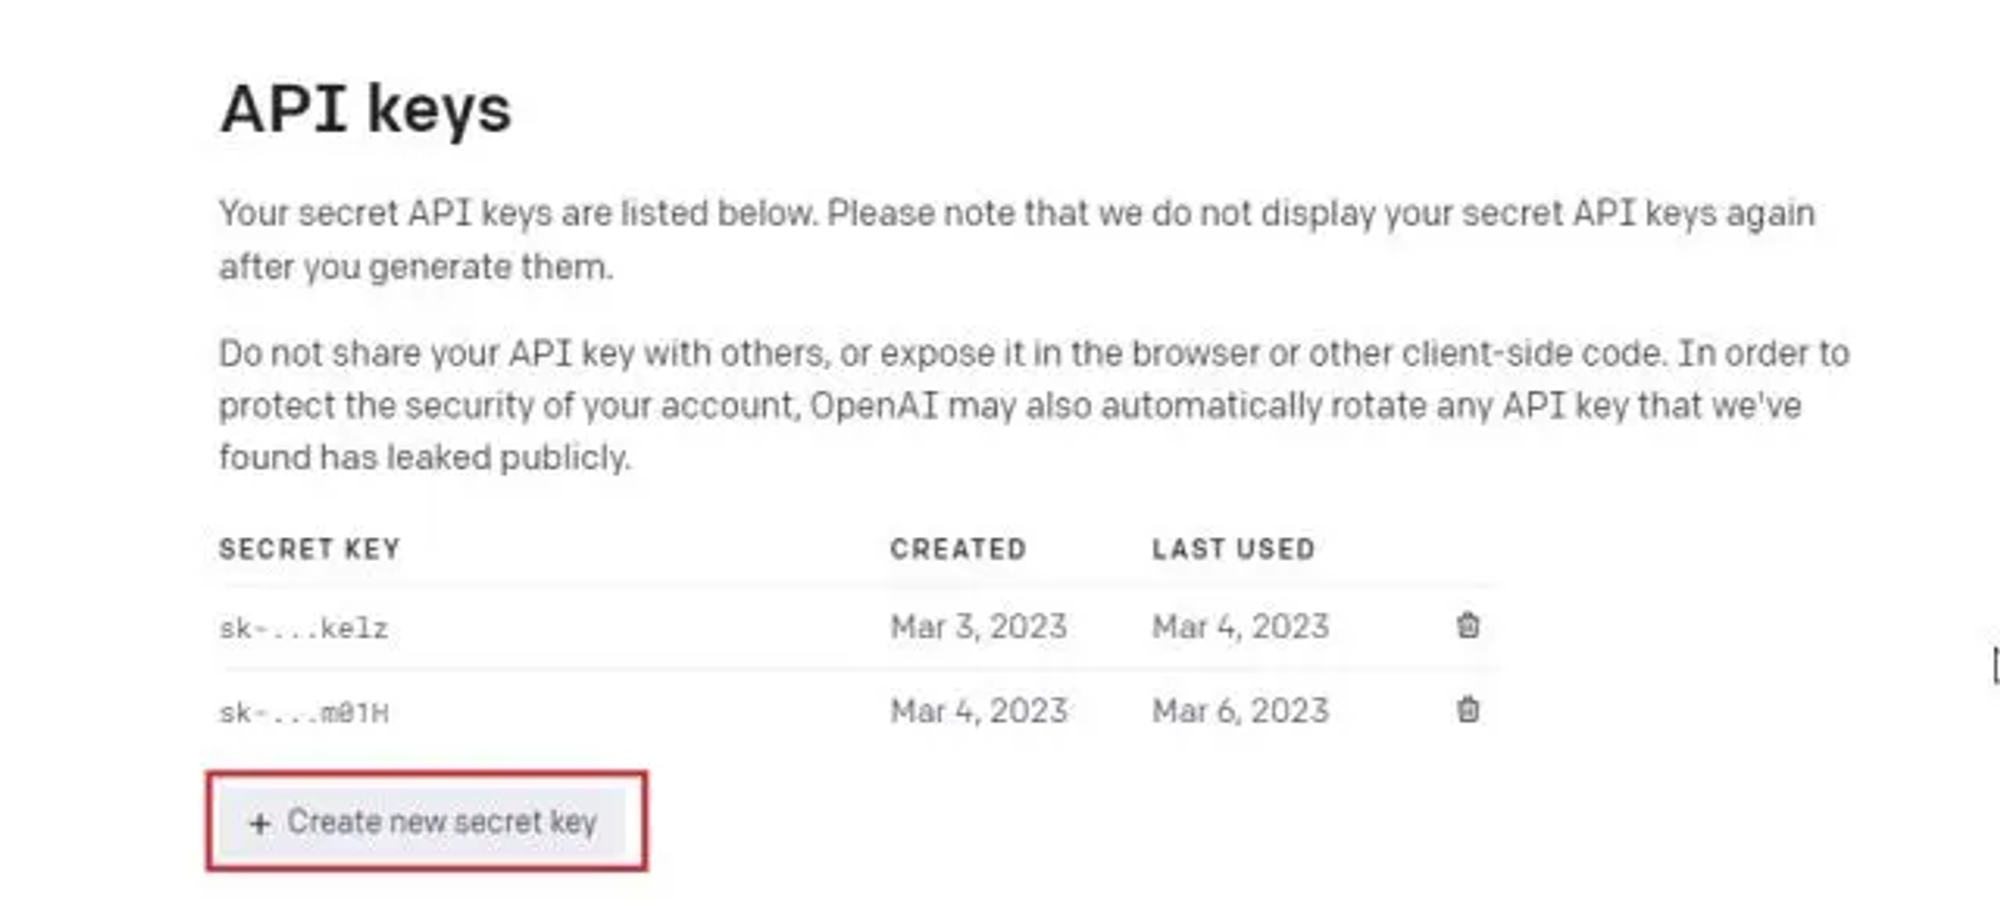Click the API keys page heading
Screen dimensions: 2000x906
365,108
